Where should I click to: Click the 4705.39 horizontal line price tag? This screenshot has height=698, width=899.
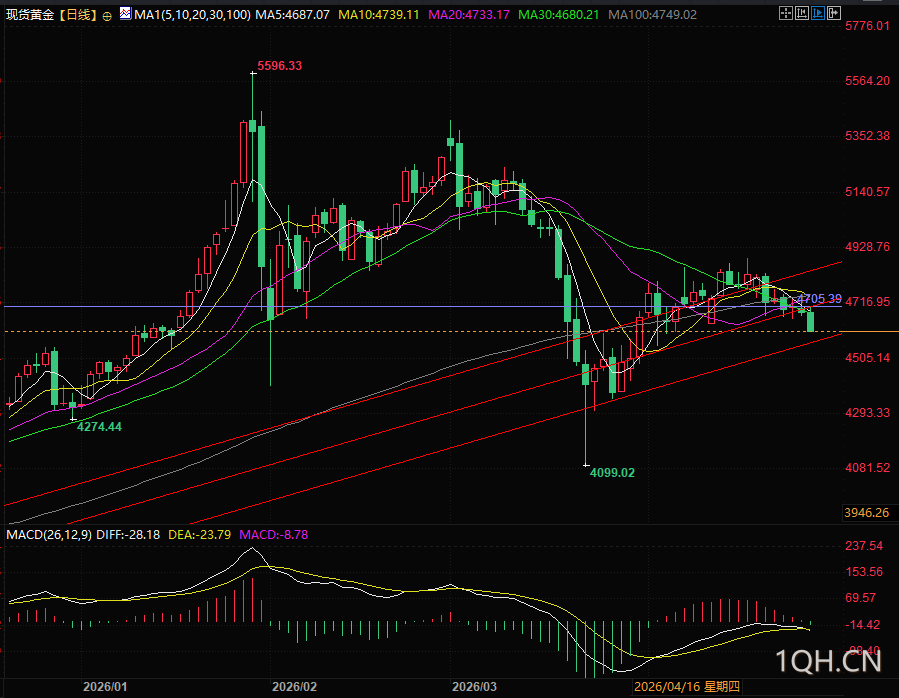819,299
